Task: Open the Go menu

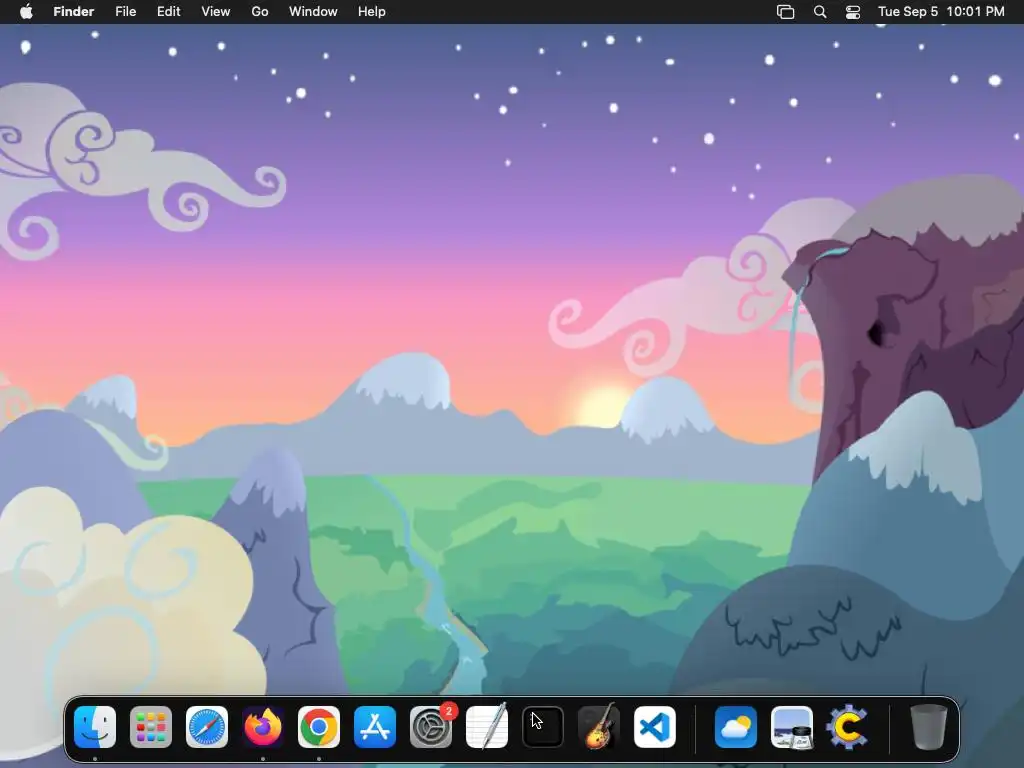Action: tap(260, 12)
